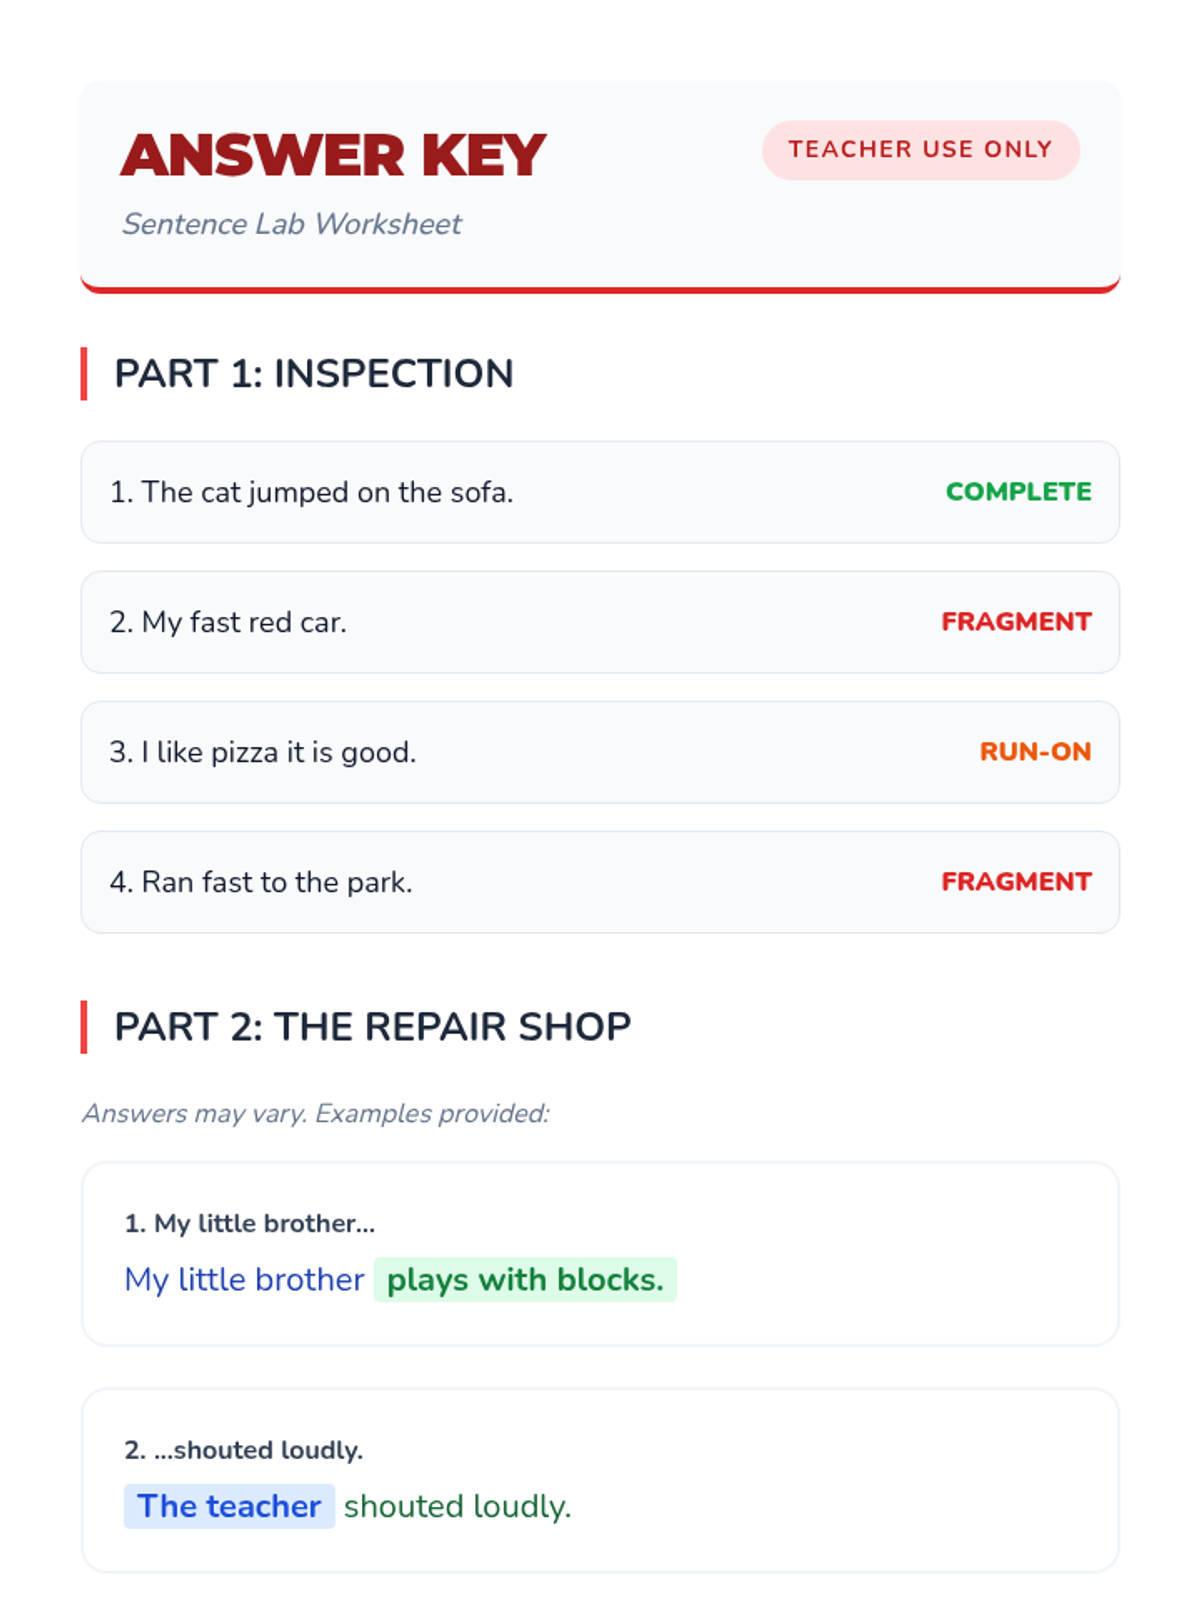Click the orange RUN-ON label

(1035, 752)
